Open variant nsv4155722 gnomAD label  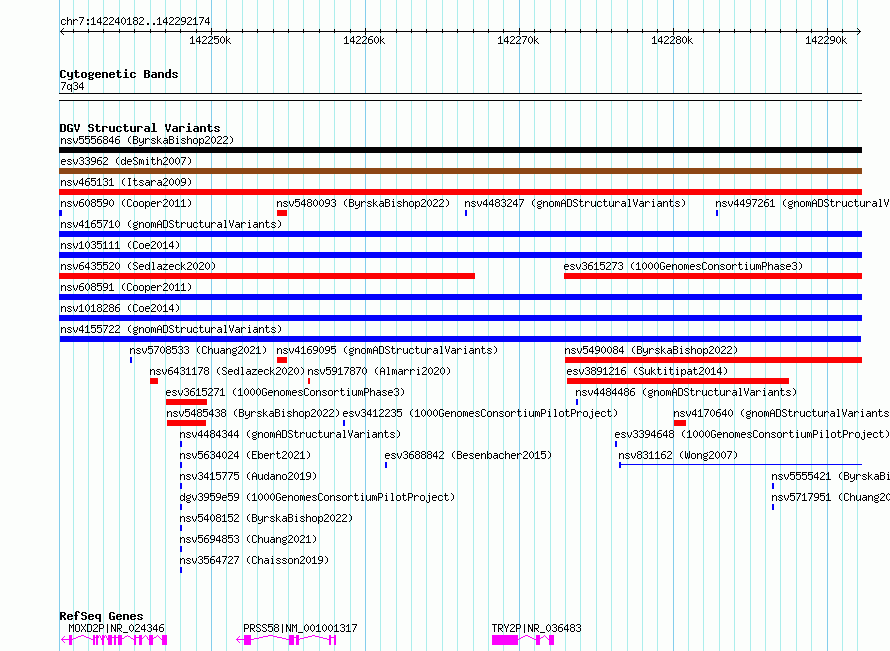(x=171, y=329)
